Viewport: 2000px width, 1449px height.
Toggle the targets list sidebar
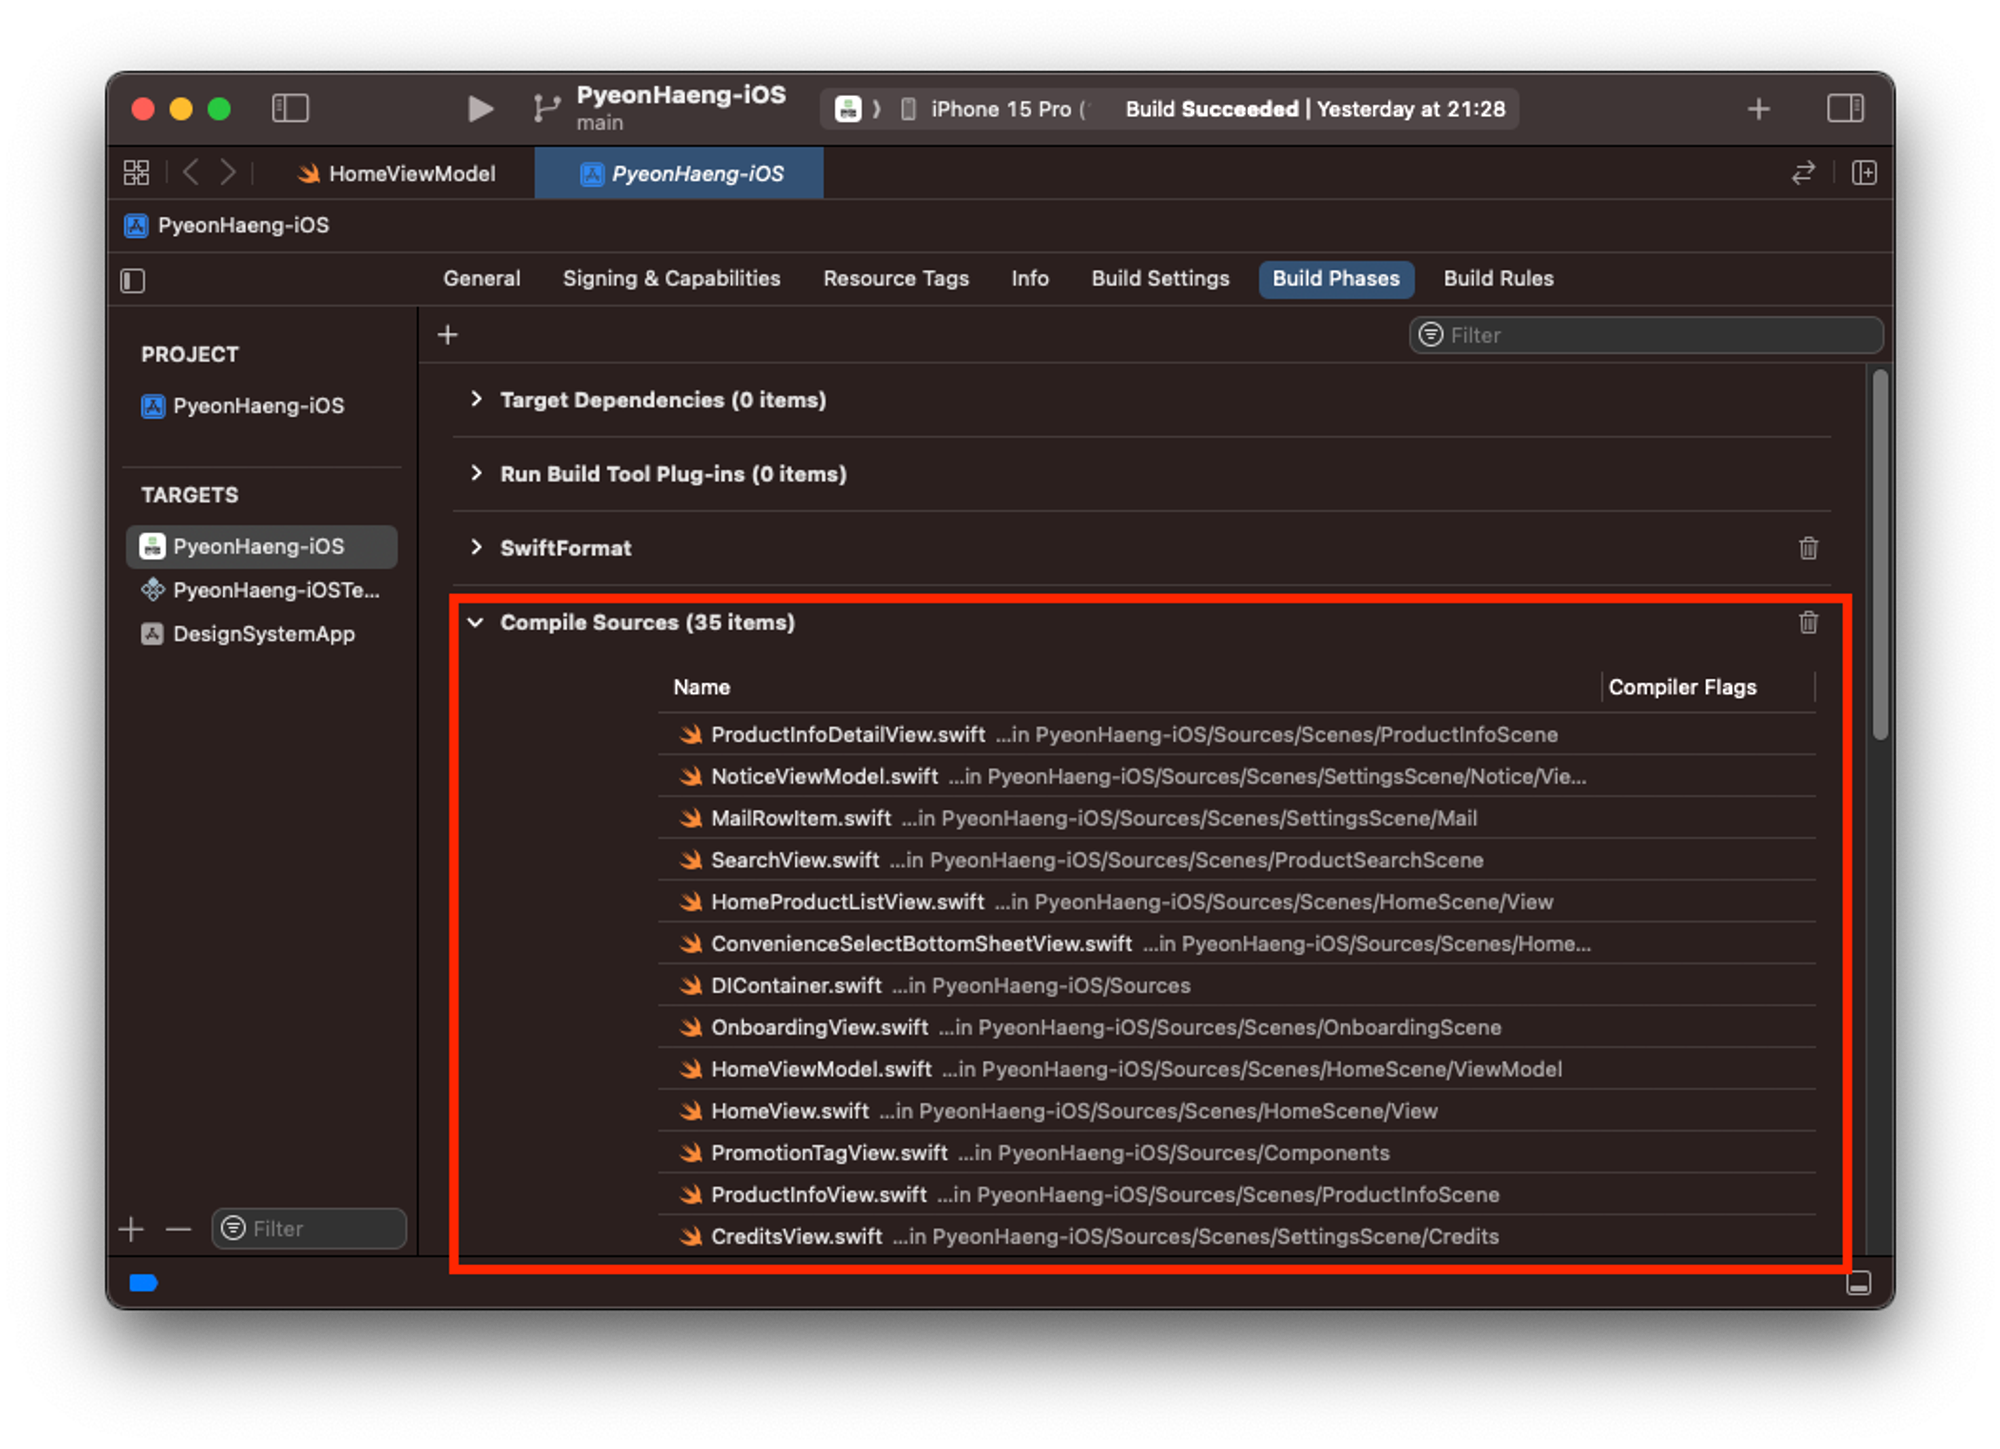coord(133,281)
